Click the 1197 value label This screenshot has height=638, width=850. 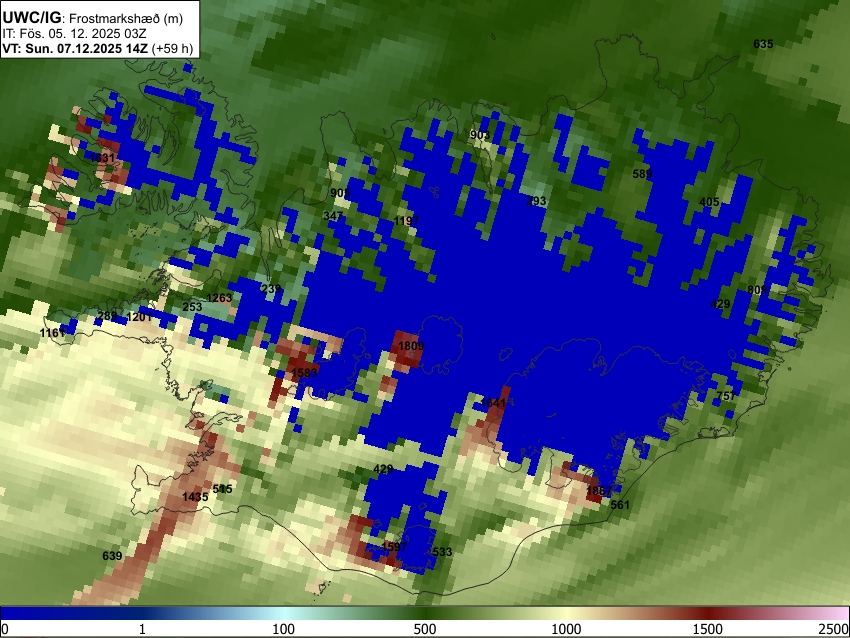pyautogui.click(x=406, y=221)
